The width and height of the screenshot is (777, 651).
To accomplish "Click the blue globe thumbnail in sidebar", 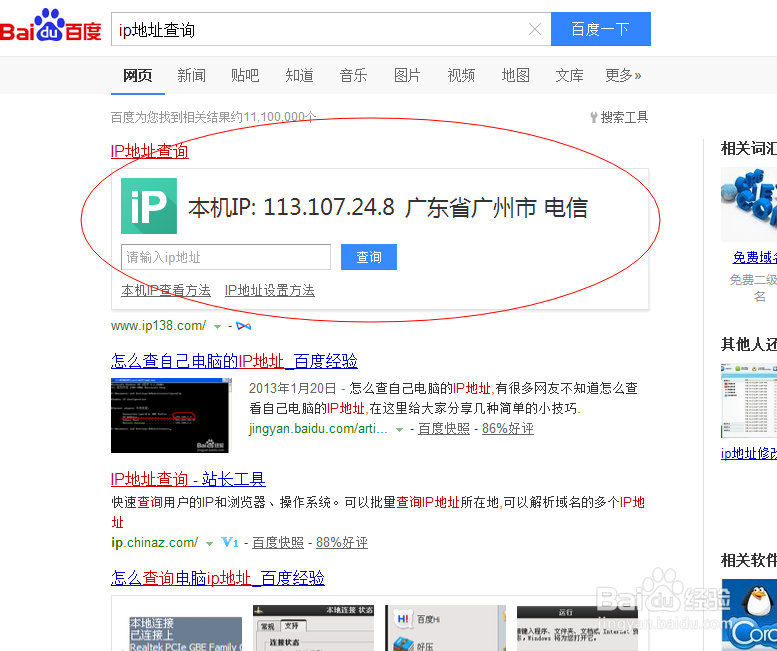I will [x=749, y=205].
